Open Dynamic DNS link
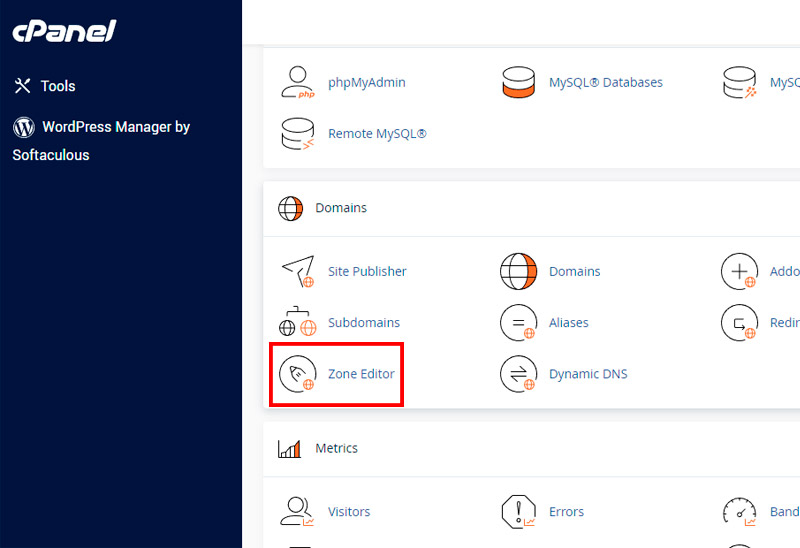The width and height of the screenshot is (800, 548). [x=588, y=374]
